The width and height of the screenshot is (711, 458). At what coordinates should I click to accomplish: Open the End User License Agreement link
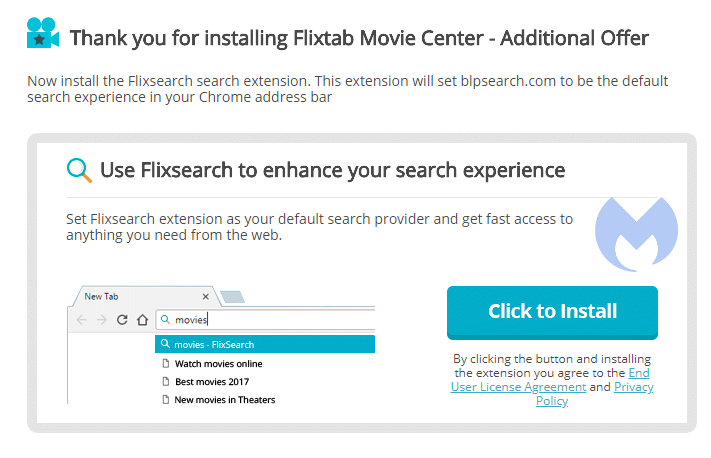550,380
